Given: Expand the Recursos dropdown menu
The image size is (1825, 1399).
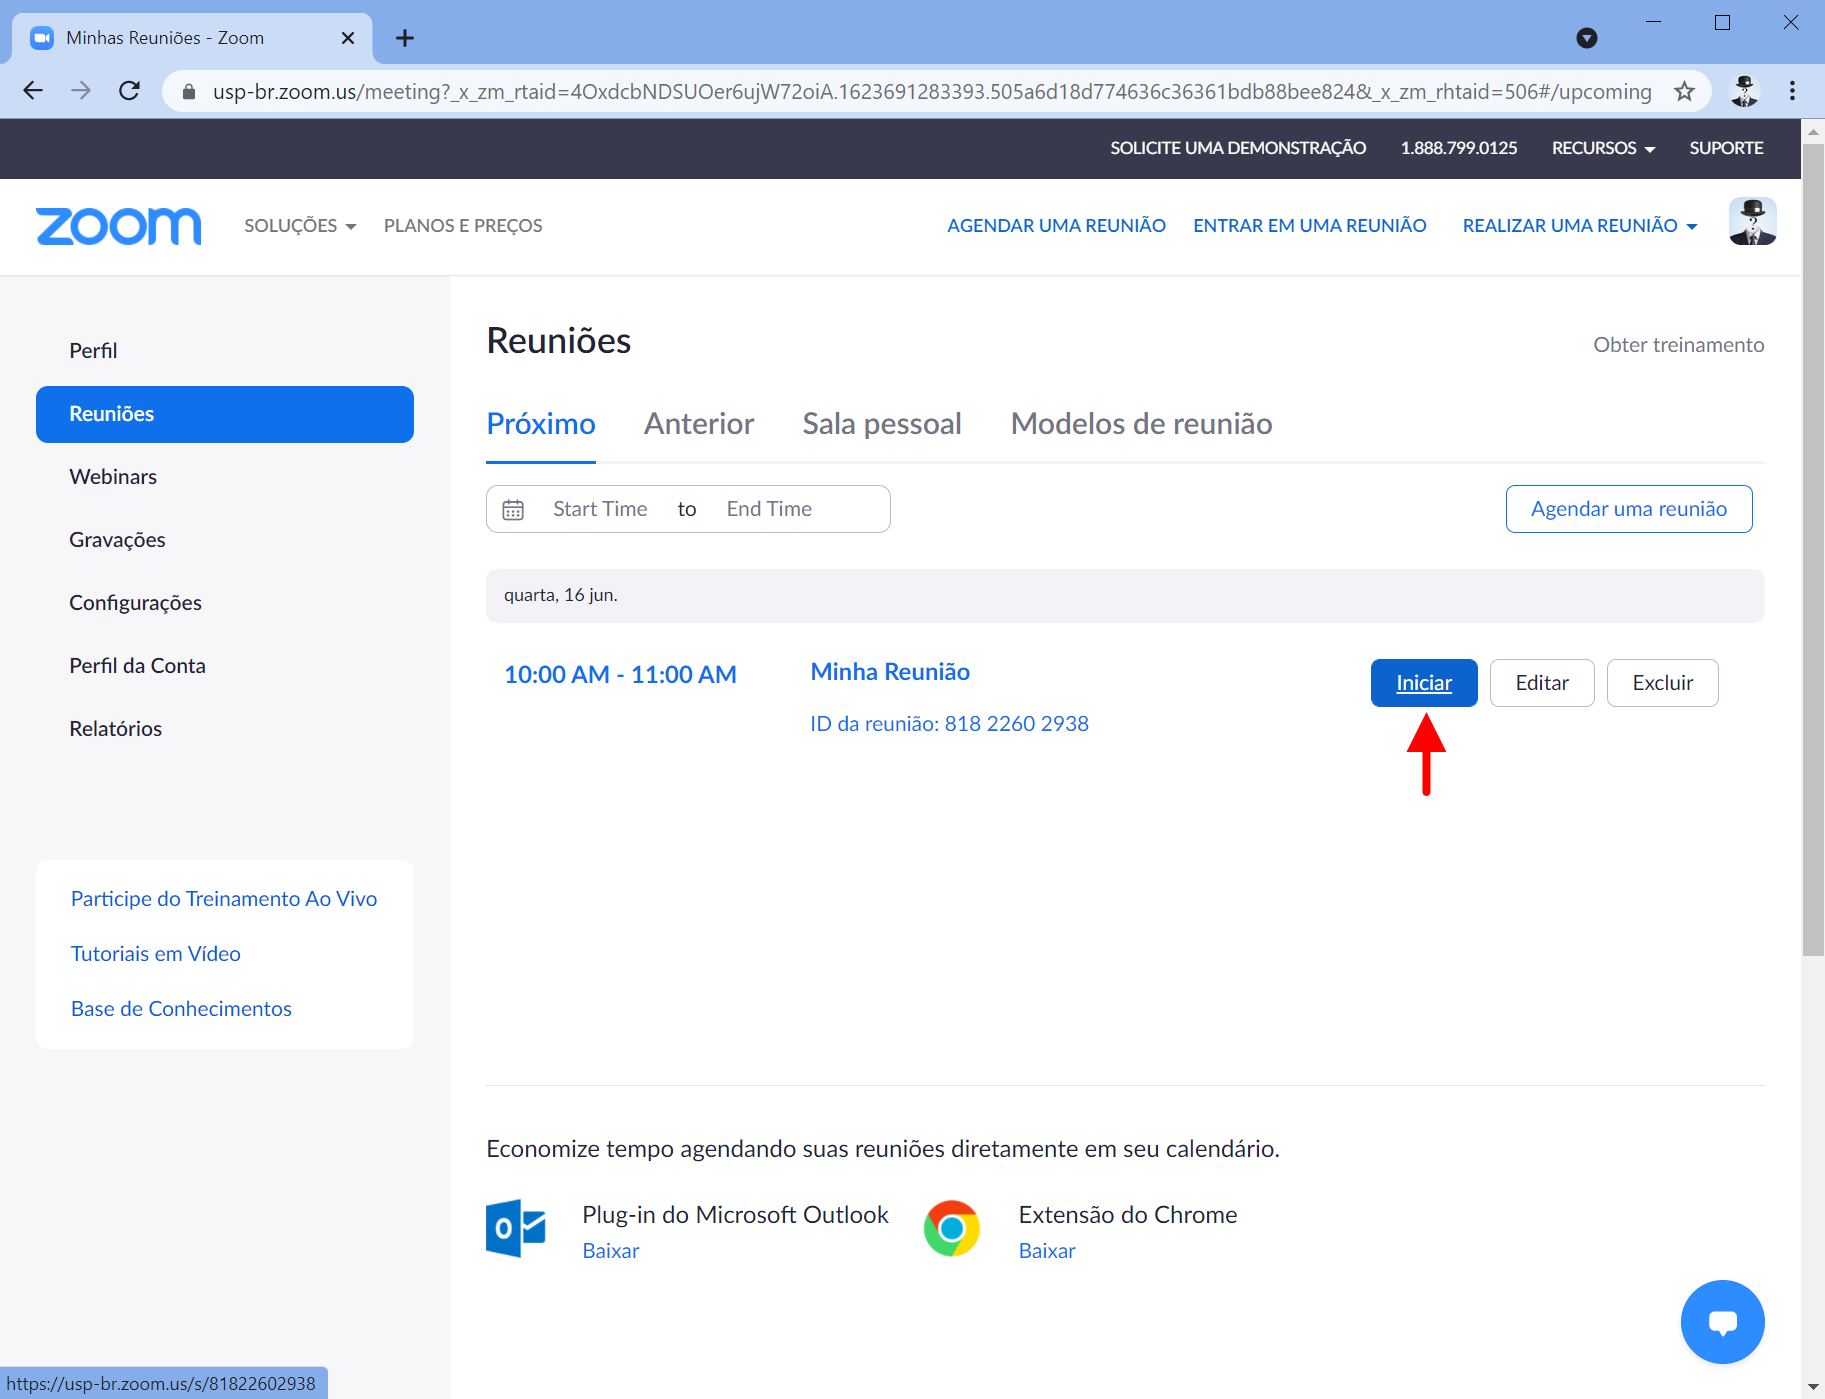Looking at the screenshot, I should click(1602, 148).
